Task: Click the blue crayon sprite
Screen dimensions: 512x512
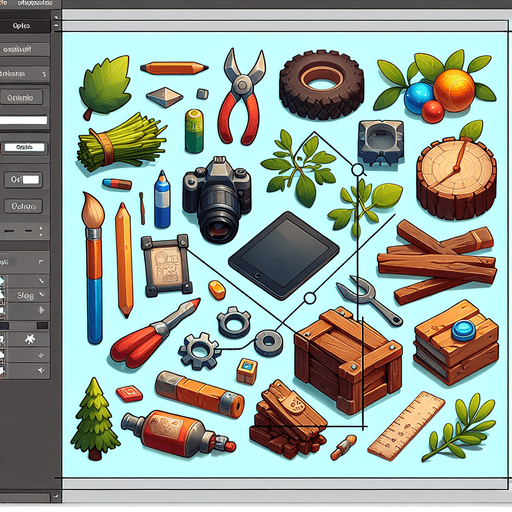Action: tap(162, 199)
